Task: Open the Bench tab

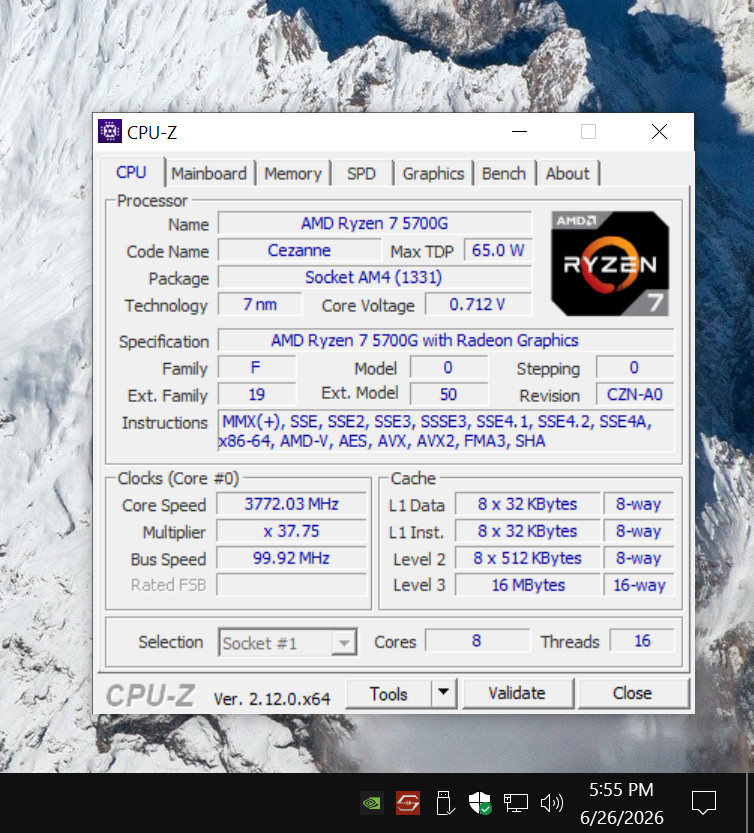Action: (x=504, y=174)
